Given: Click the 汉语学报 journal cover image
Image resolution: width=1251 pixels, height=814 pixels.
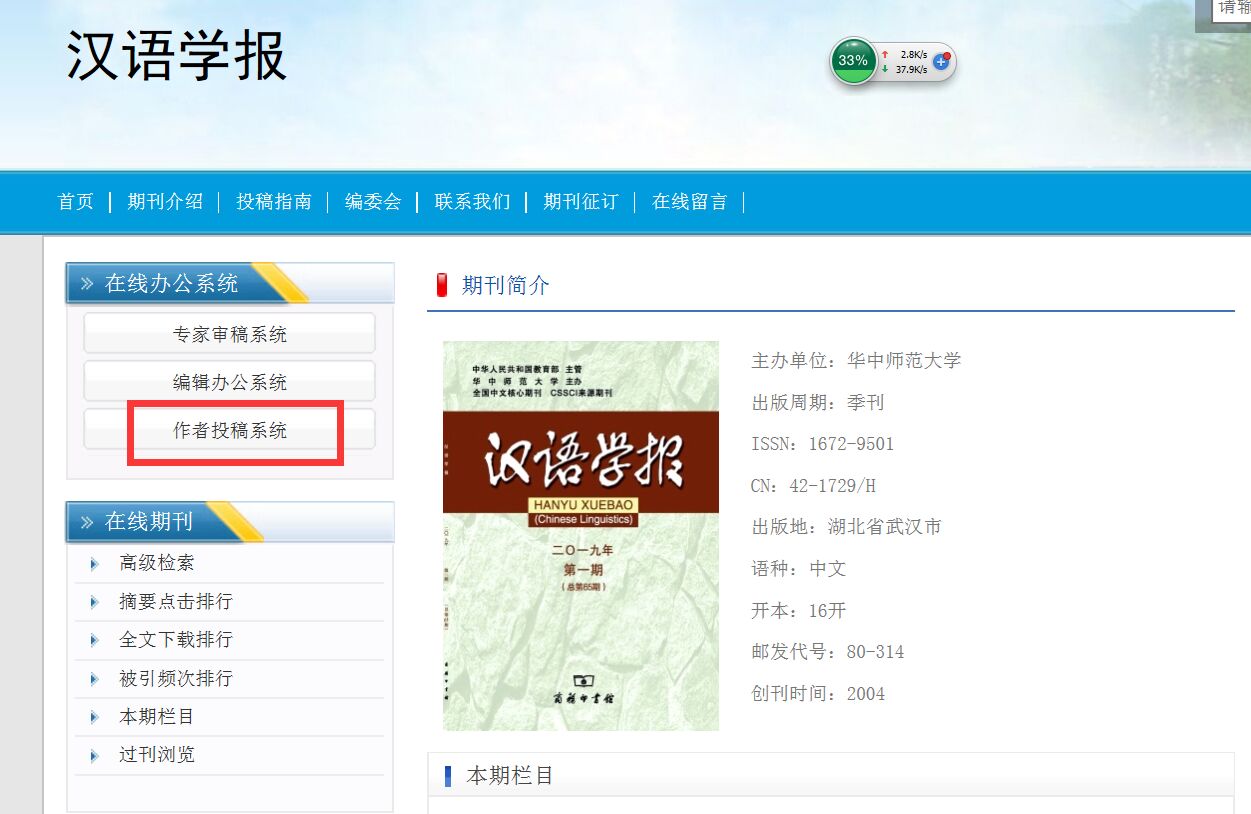Looking at the screenshot, I should [580, 535].
